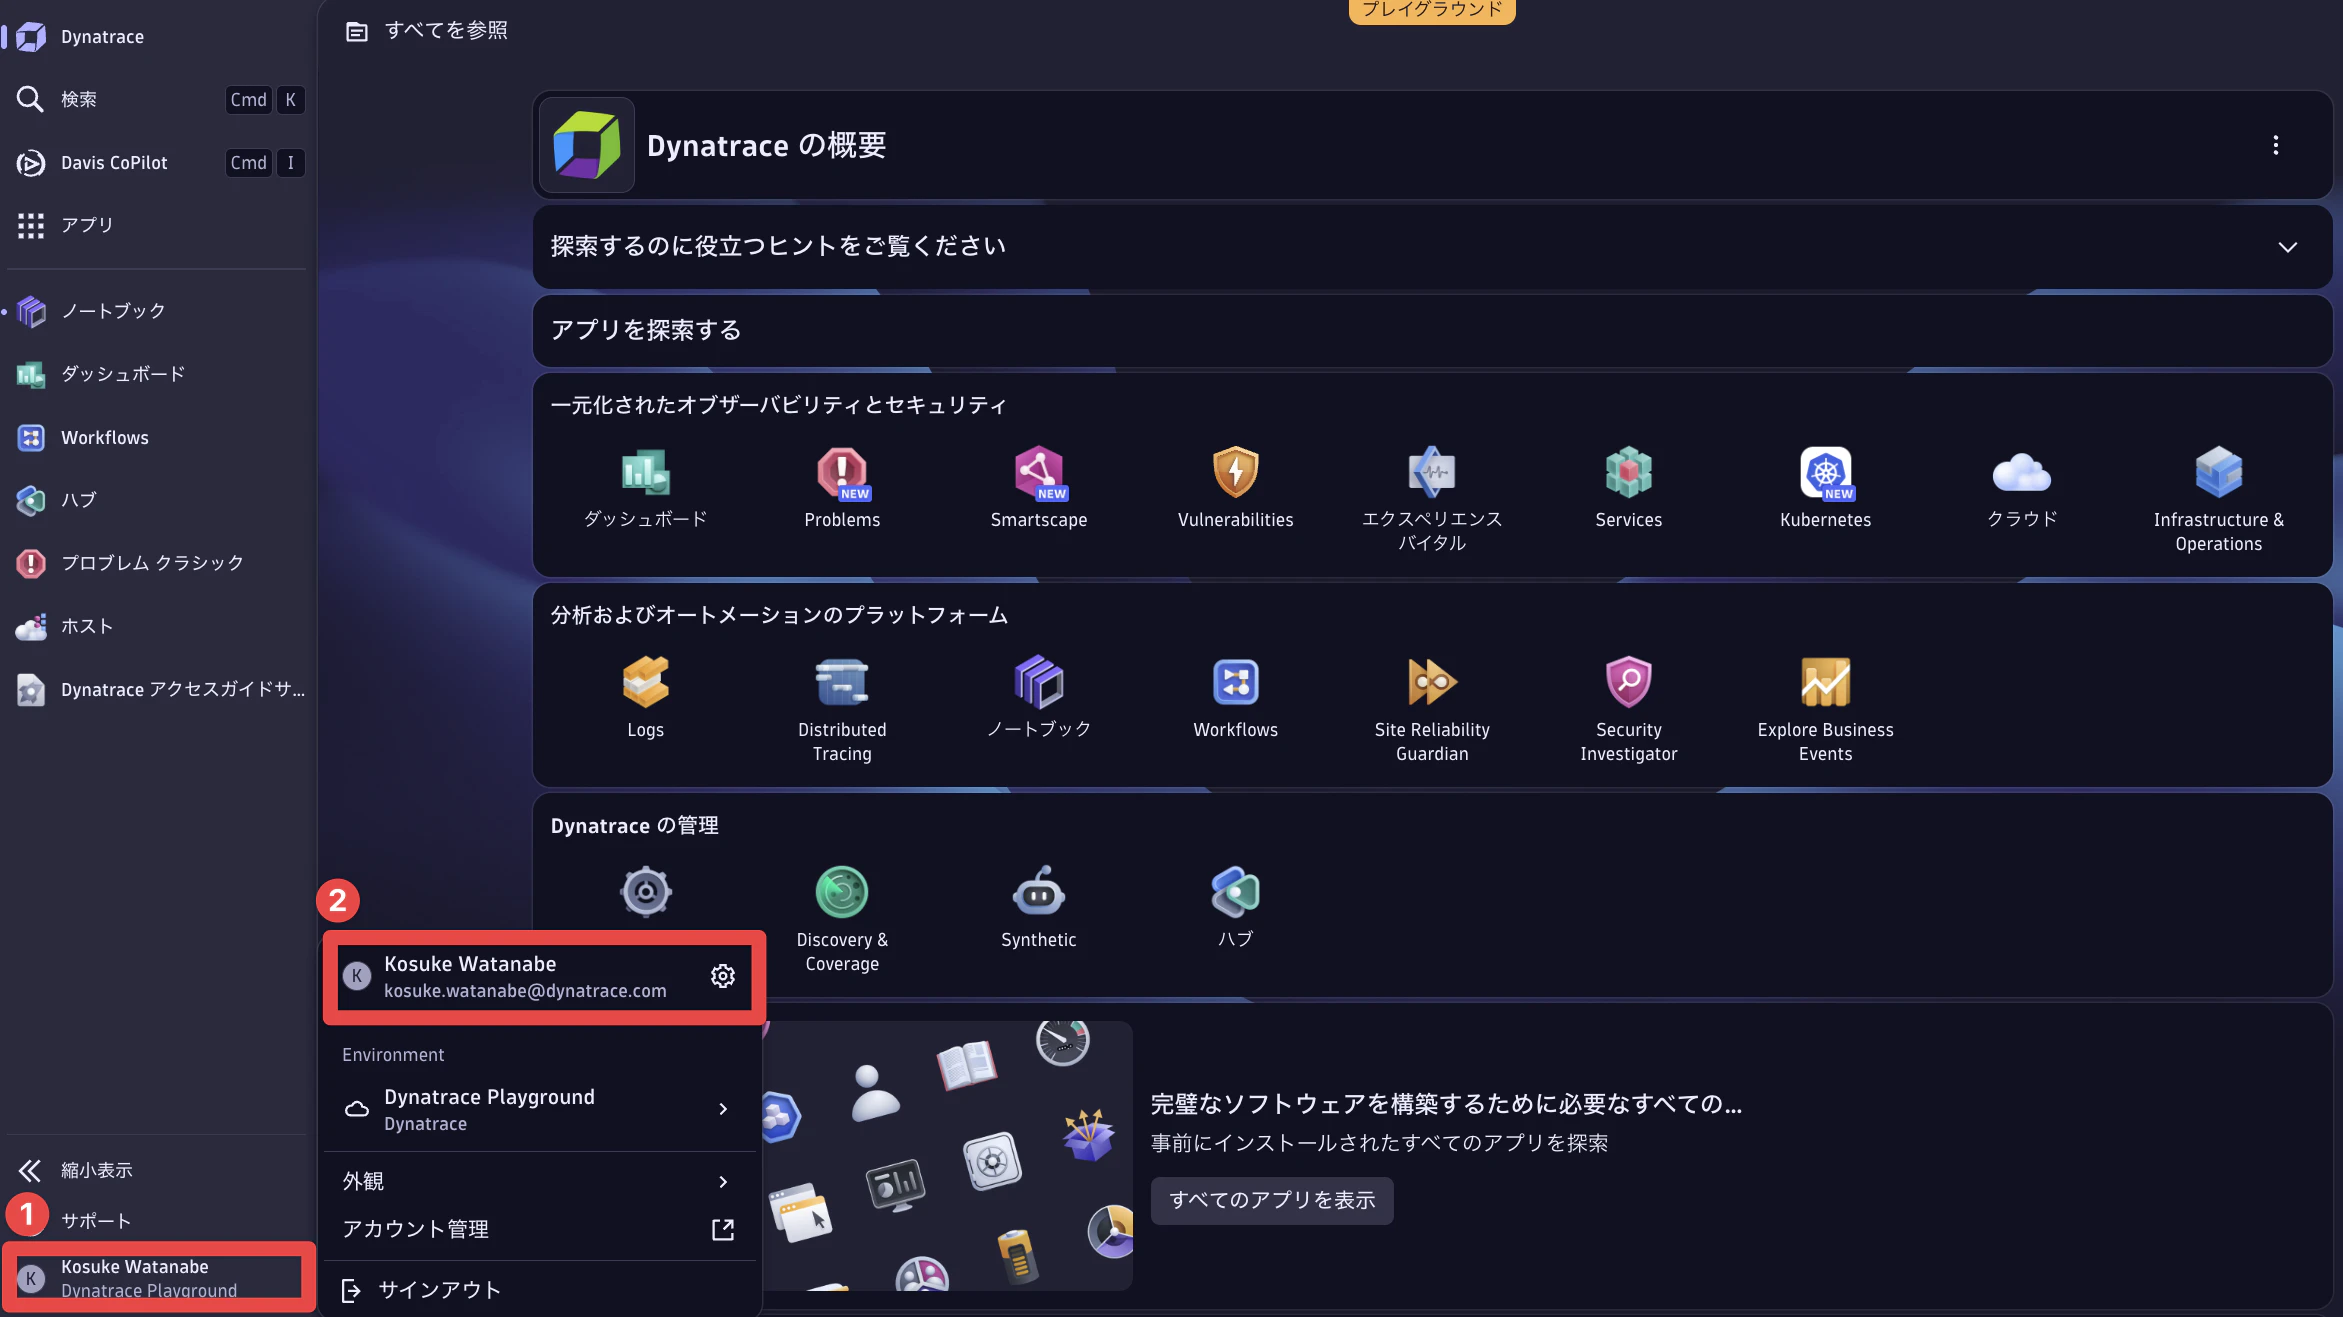Open ホスト in the sidebar
2343x1317 pixels.
[x=156, y=626]
